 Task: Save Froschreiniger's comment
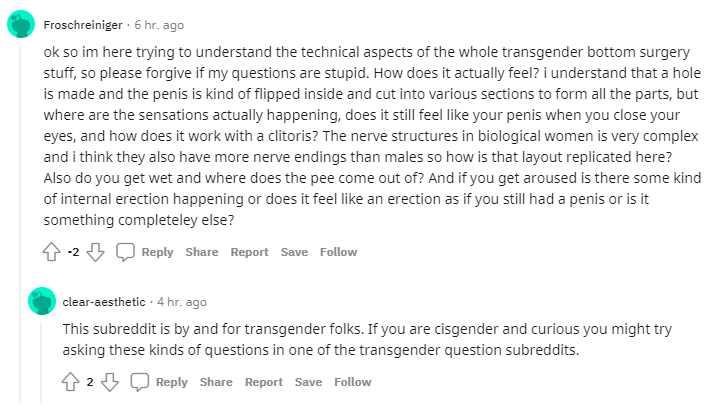point(294,252)
